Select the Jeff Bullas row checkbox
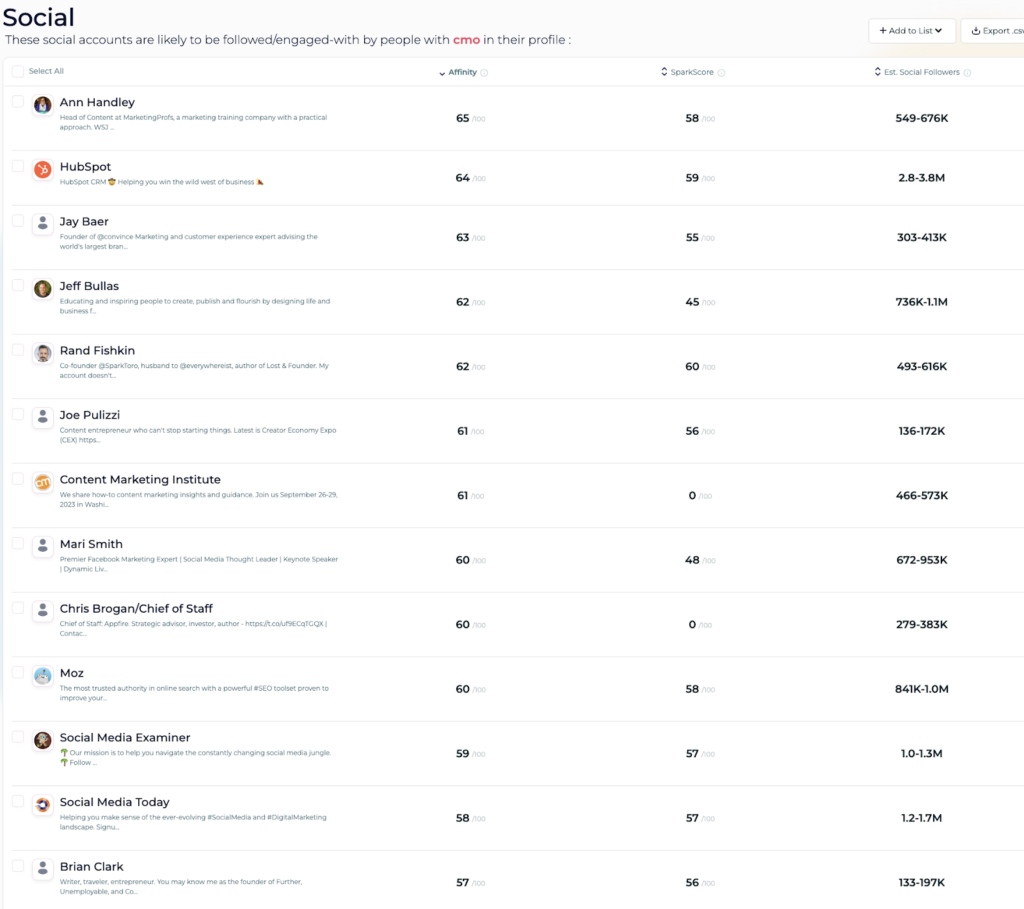 (18, 286)
